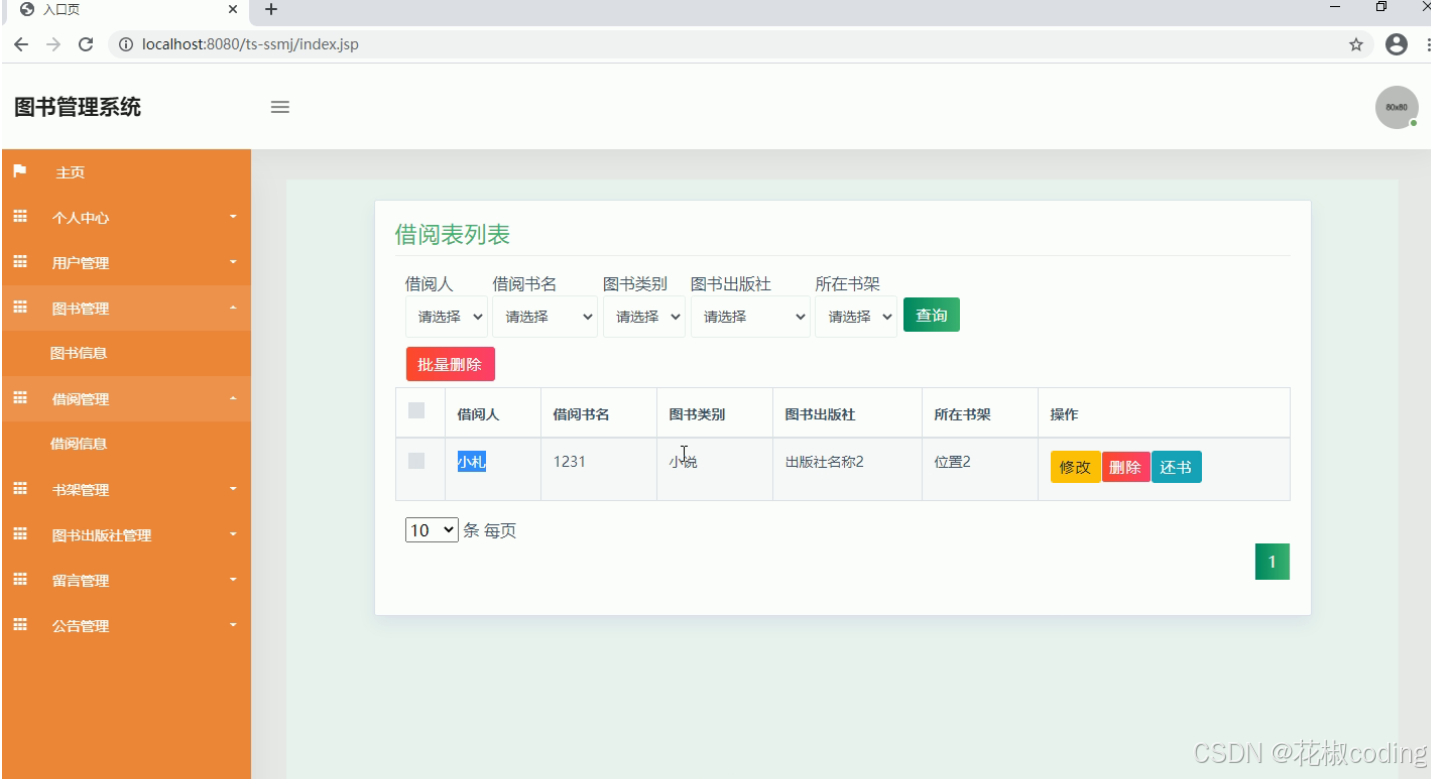The image size is (1431, 779).
Task: Click the green 查询 search button
Action: click(931, 314)
